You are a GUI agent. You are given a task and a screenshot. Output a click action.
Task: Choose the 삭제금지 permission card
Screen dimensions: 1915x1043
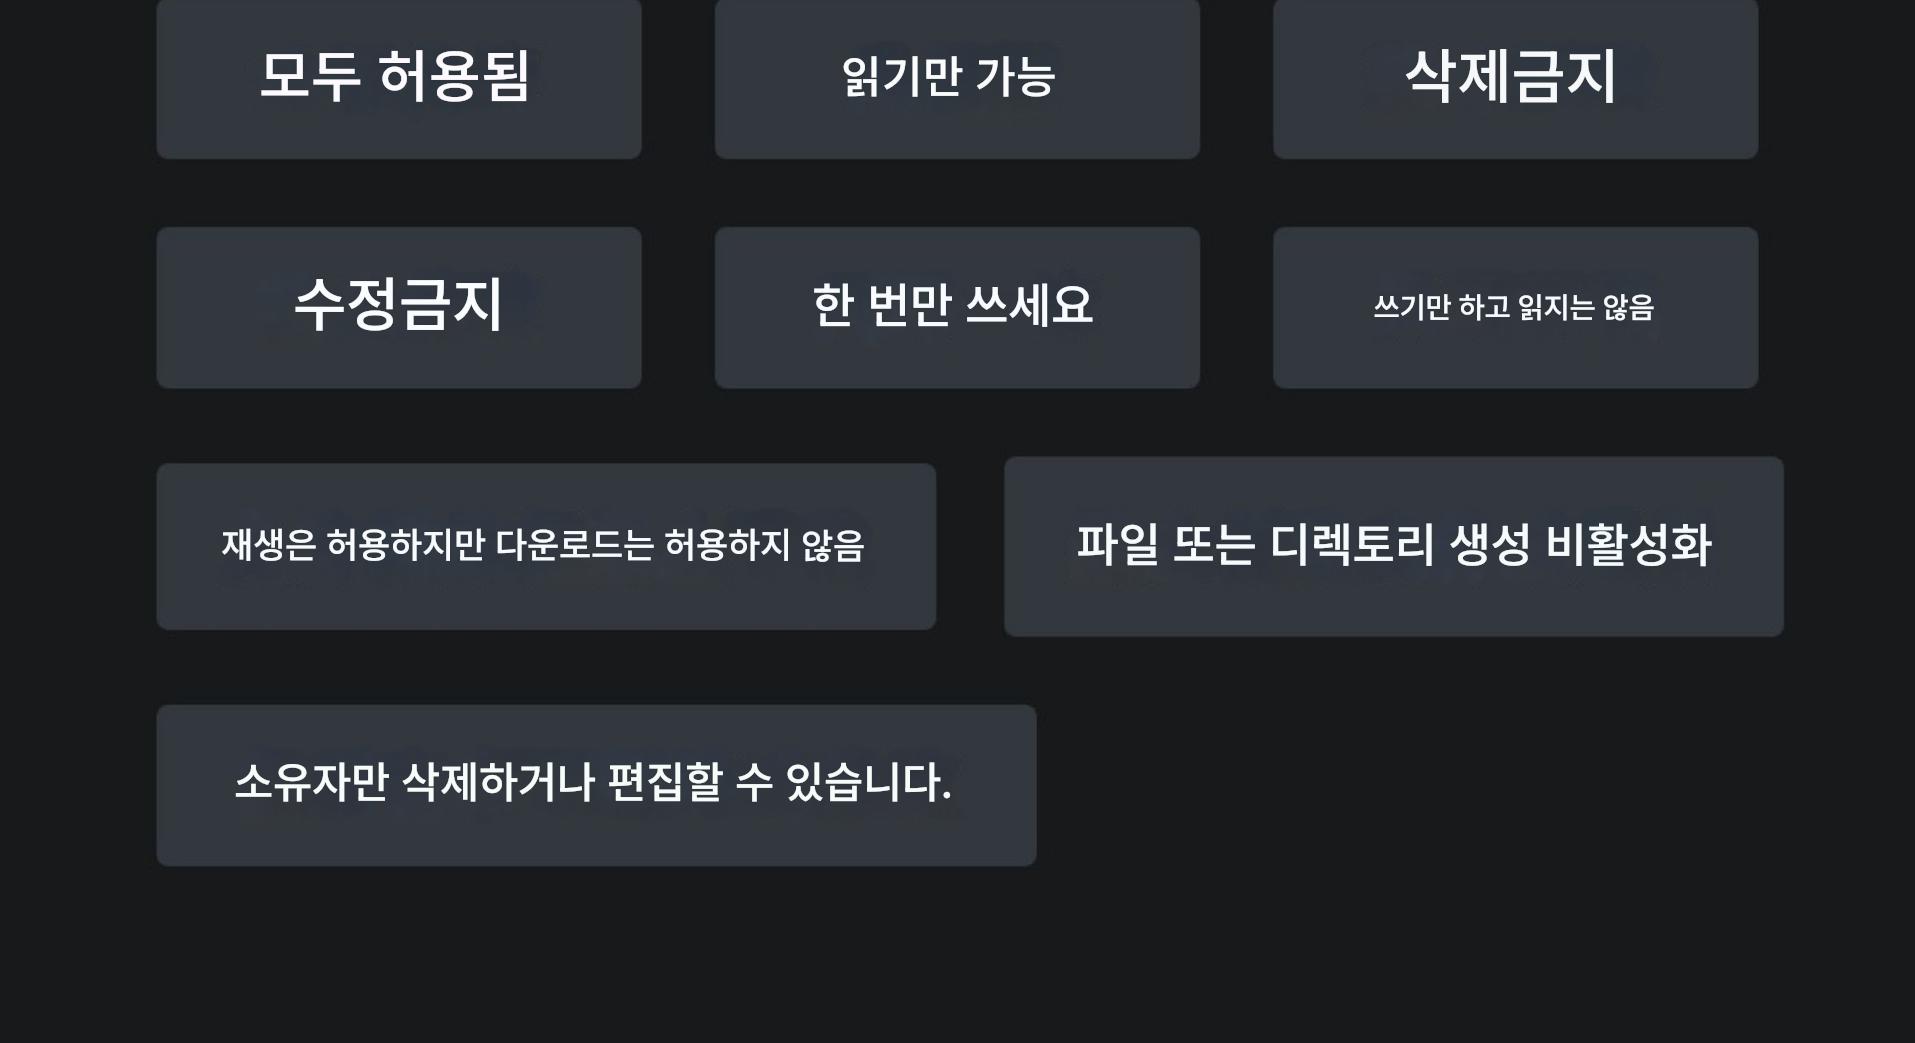click(x=1514, y=78)
